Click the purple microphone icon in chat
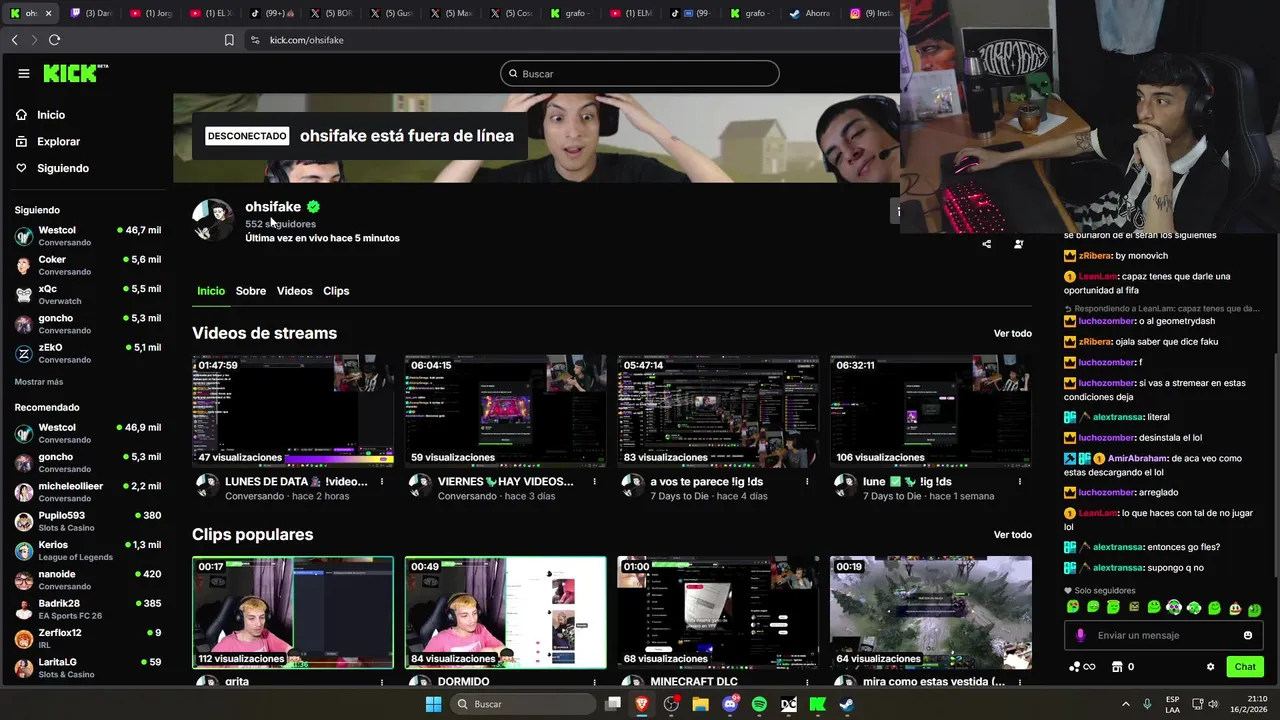Viewport: 1280px width, 720px height. point(1080,635)
